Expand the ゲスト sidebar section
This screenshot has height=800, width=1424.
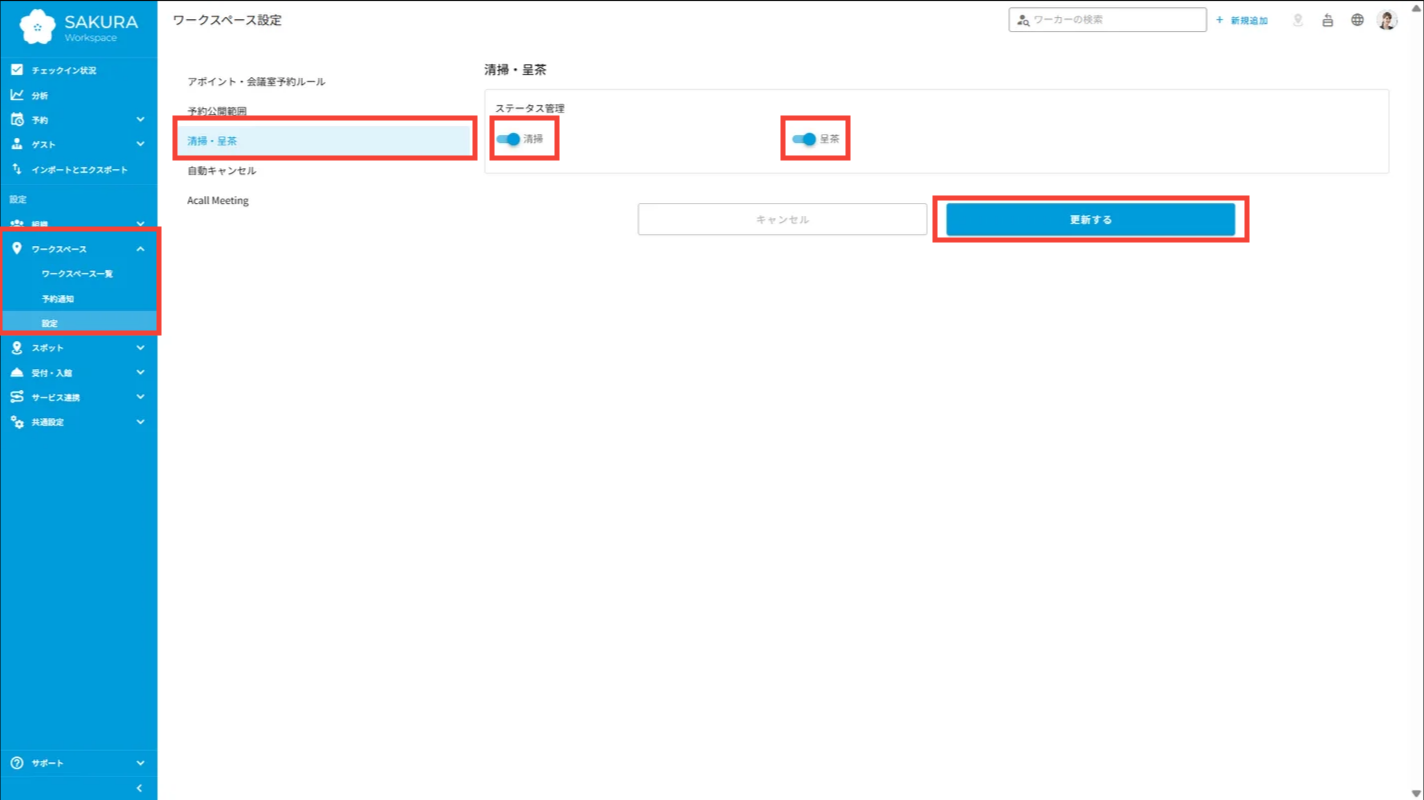tap(140, 144)
